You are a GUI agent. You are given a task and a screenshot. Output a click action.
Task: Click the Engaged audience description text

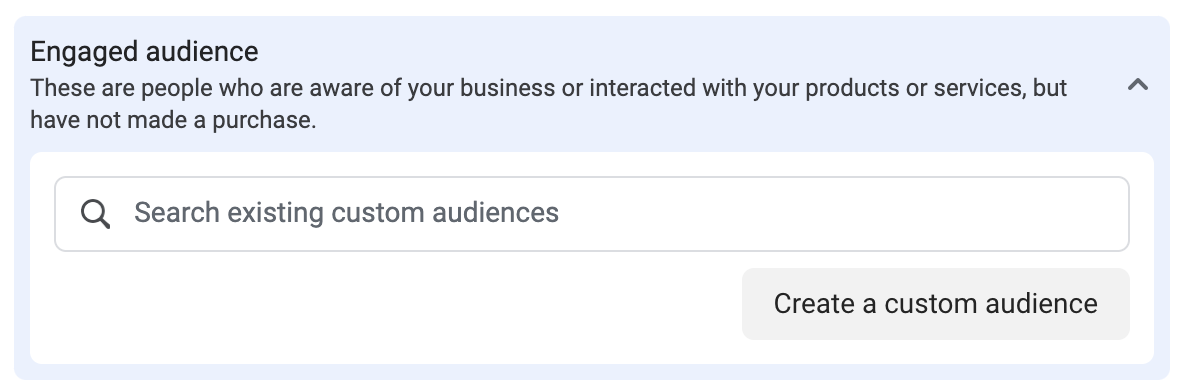point(548,104)
